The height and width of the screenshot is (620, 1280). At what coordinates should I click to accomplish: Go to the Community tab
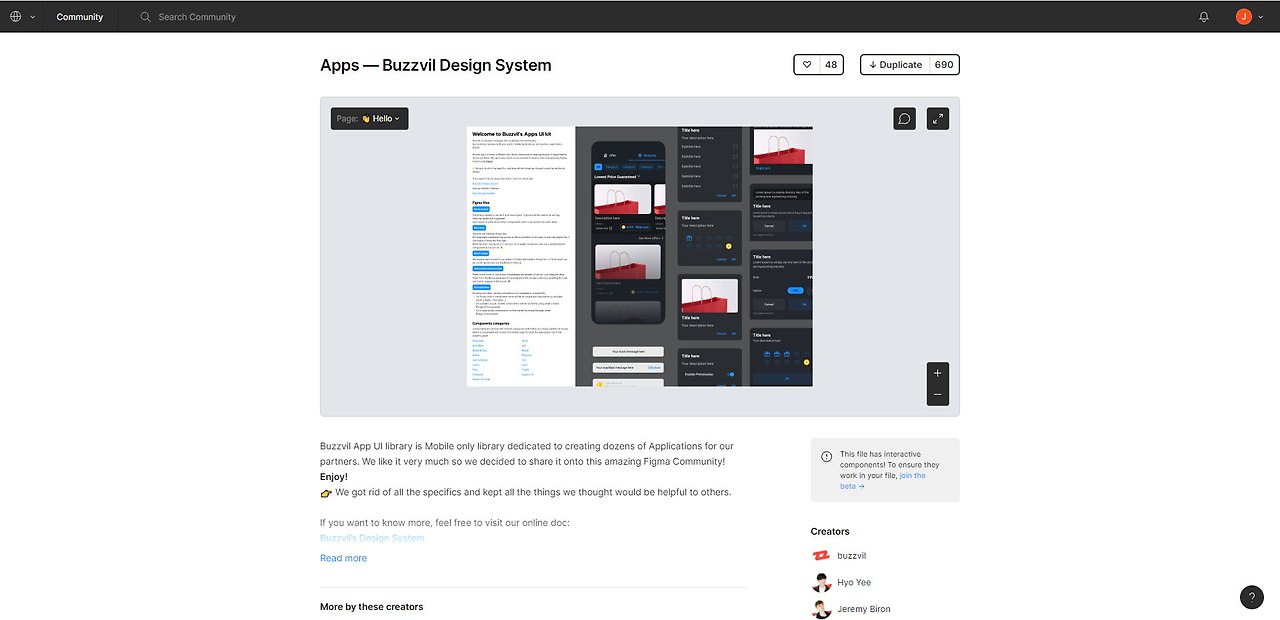tap(80, 17)
